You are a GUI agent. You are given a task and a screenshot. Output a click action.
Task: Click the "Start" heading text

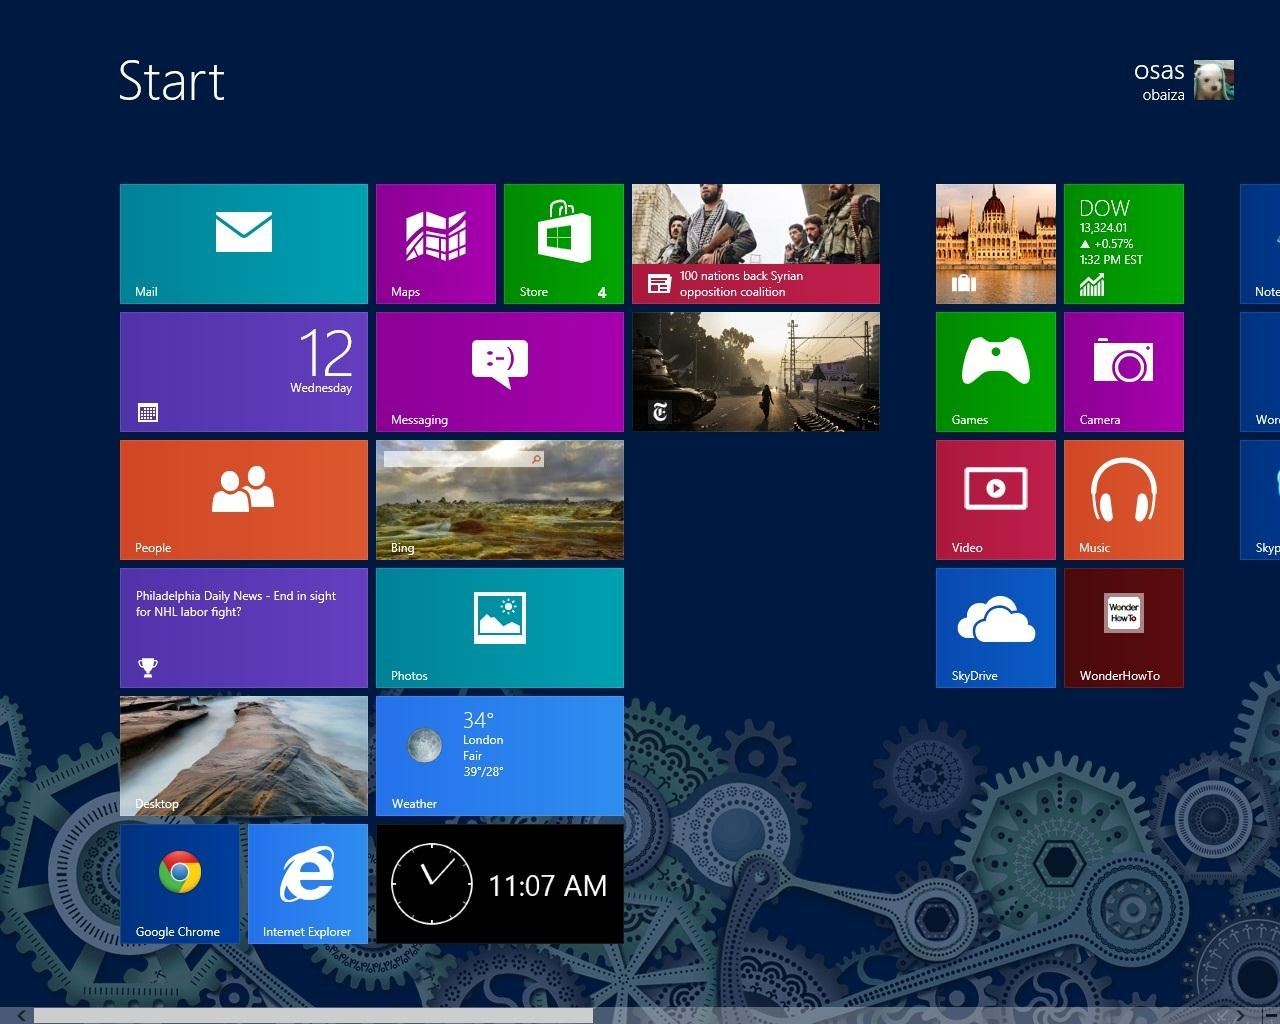[x=172, y=81]
